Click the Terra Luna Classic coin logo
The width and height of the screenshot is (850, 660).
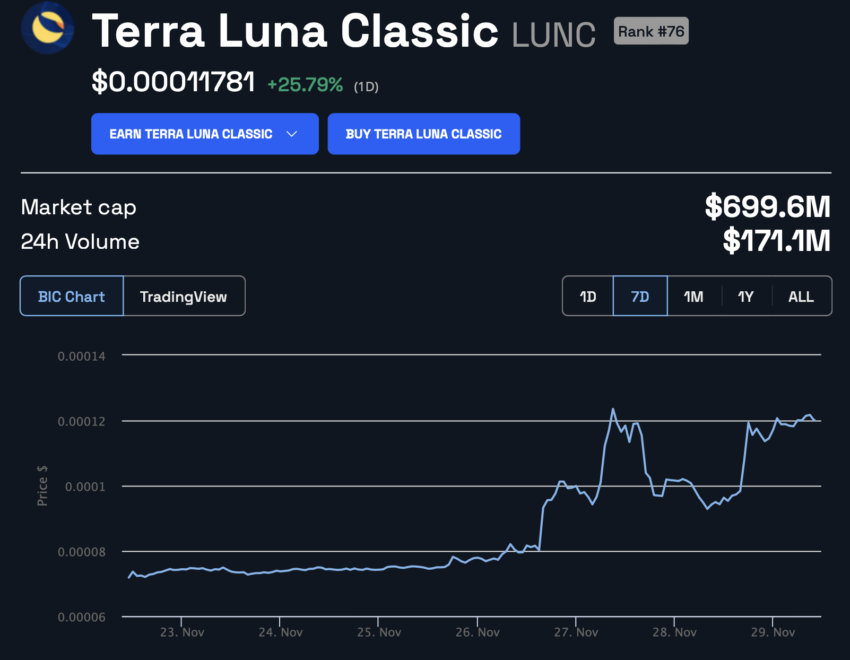click(47, 31)
